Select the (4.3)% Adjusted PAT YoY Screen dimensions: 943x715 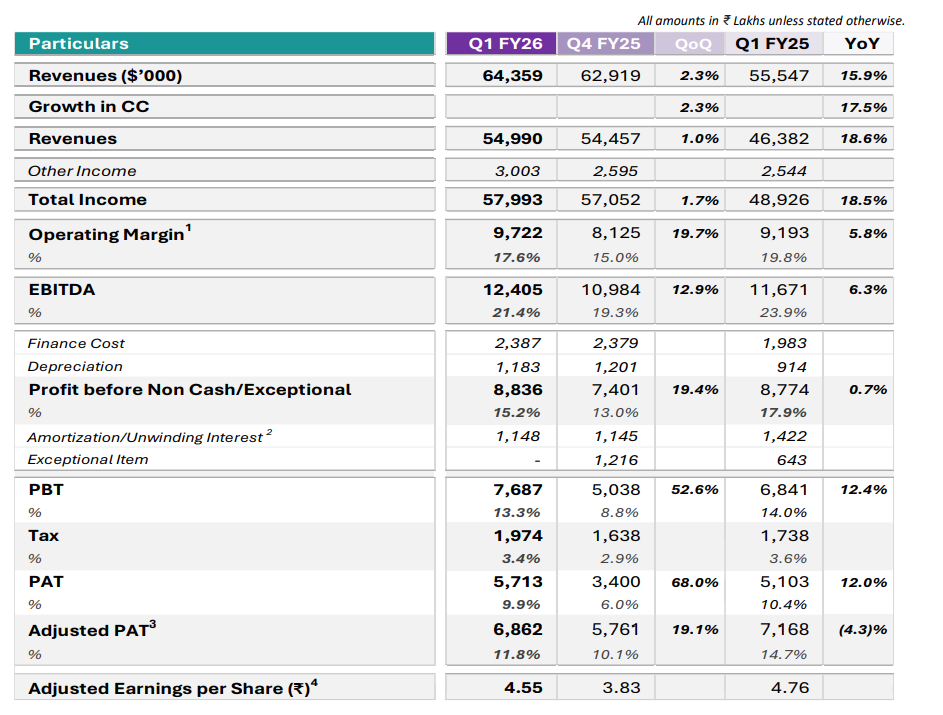(x=863, y=630)
